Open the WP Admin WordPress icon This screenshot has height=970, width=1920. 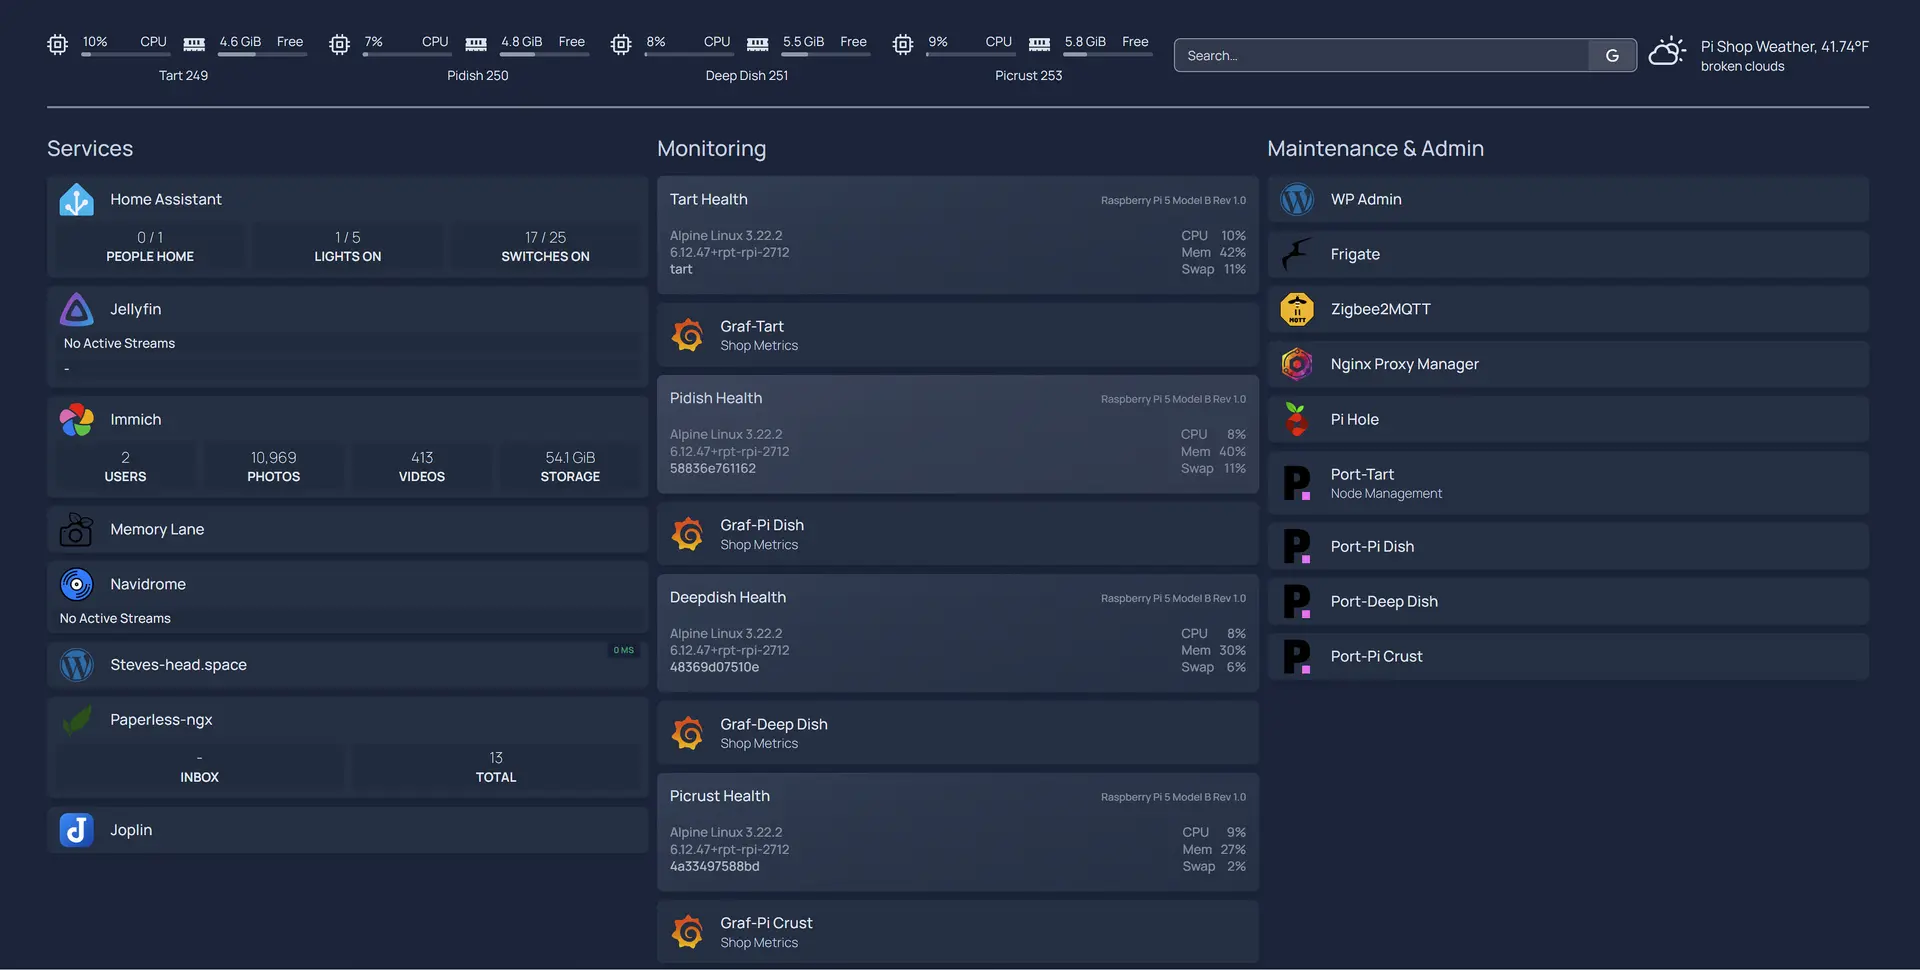tap(1297, 200)
